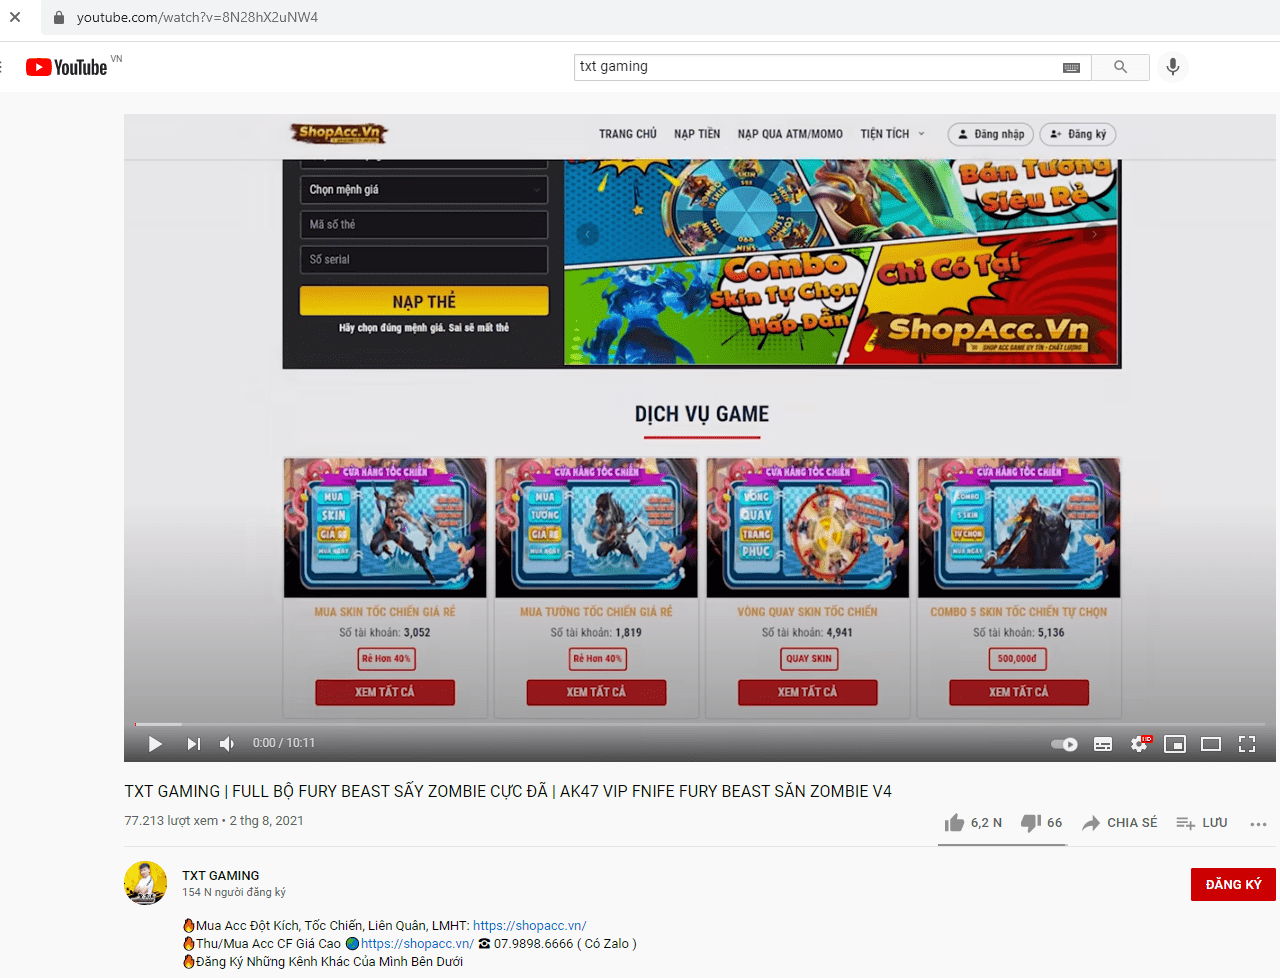Expand TIỆN ÍCH dropdown in video
1280x978 pixels.
pos(892,134)
